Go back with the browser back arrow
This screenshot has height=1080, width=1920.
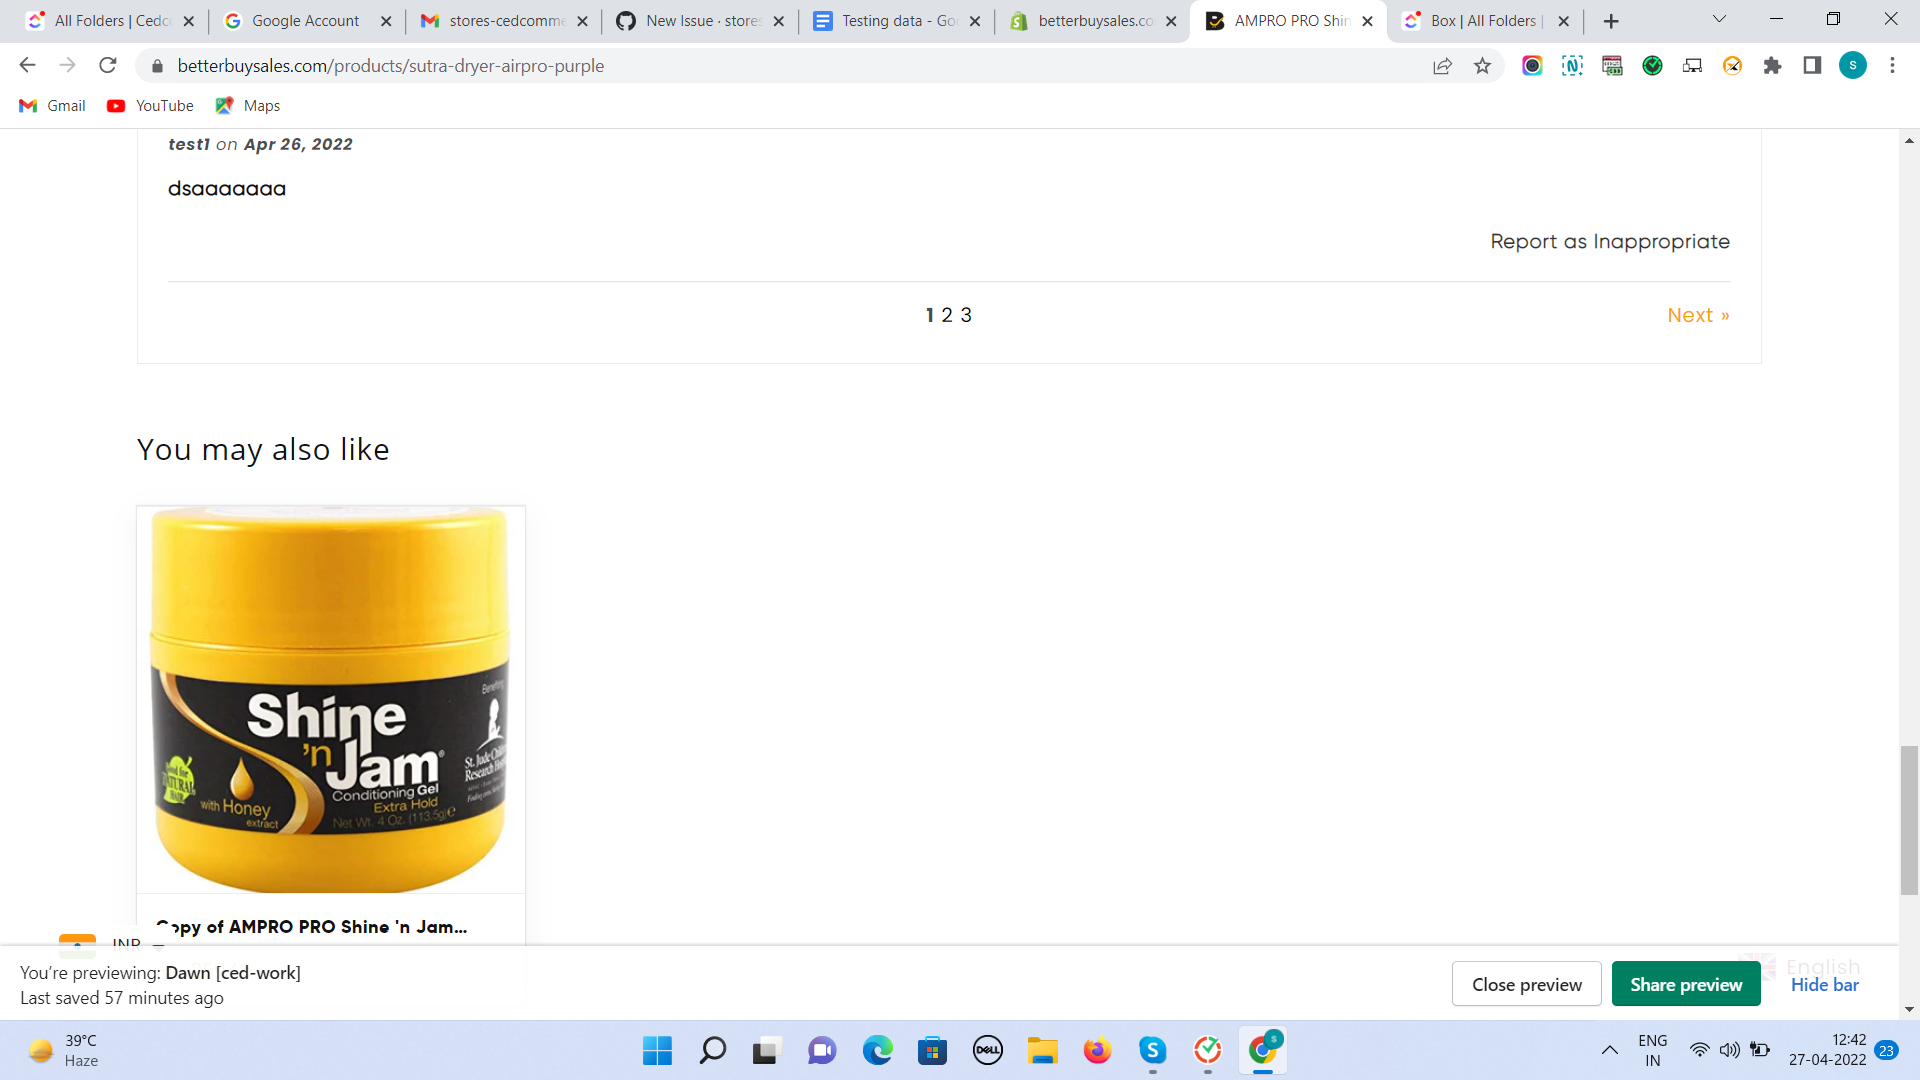27,66
